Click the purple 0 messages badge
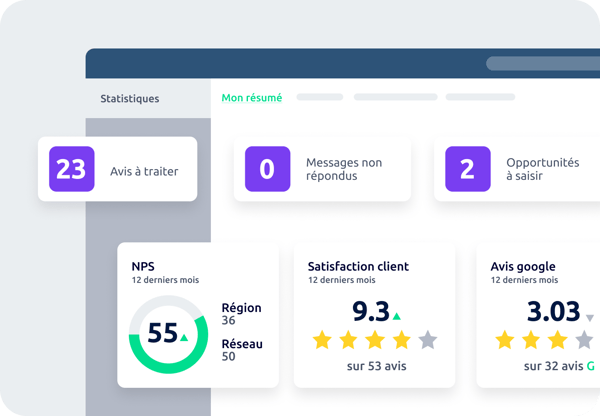Viewport: 600px width, 416px height. point(267,169)
